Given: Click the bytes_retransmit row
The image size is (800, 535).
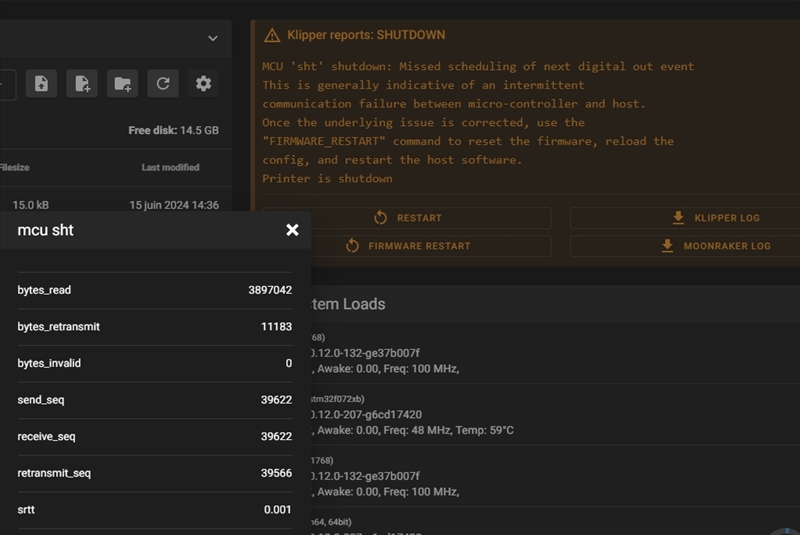Looking at the screenshot, I should point(155,327).
